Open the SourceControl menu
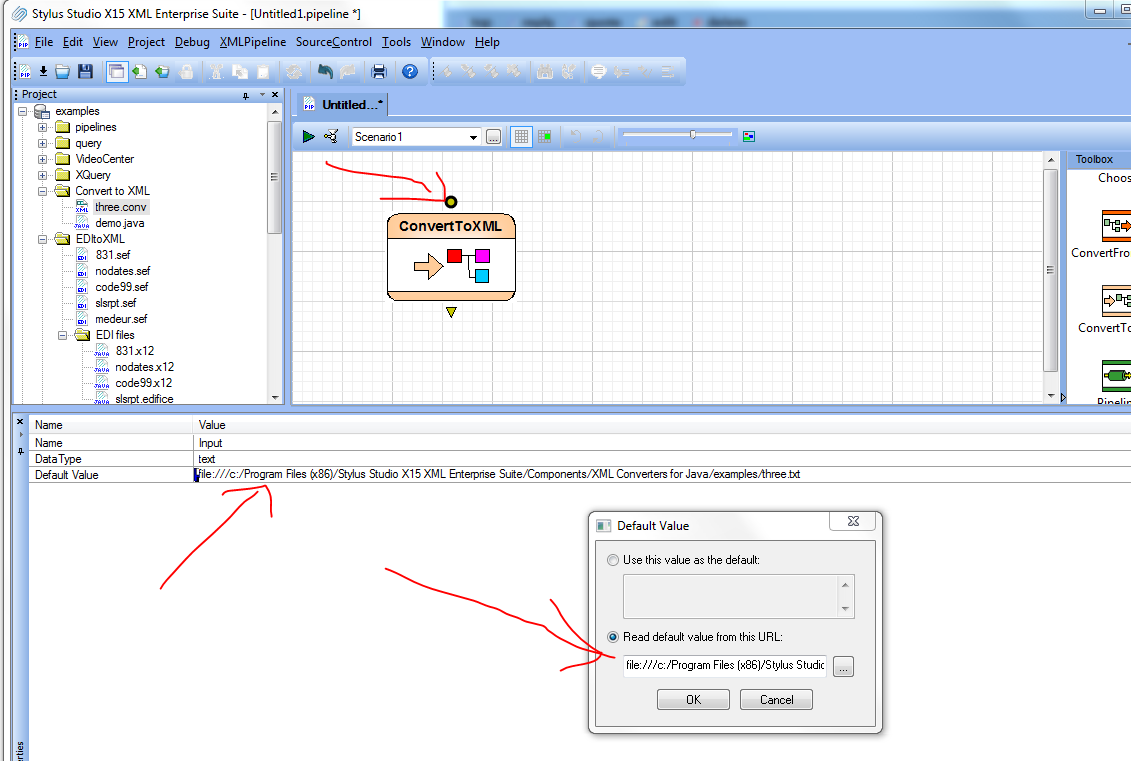 pyautogui.click(x=334, y=42)
